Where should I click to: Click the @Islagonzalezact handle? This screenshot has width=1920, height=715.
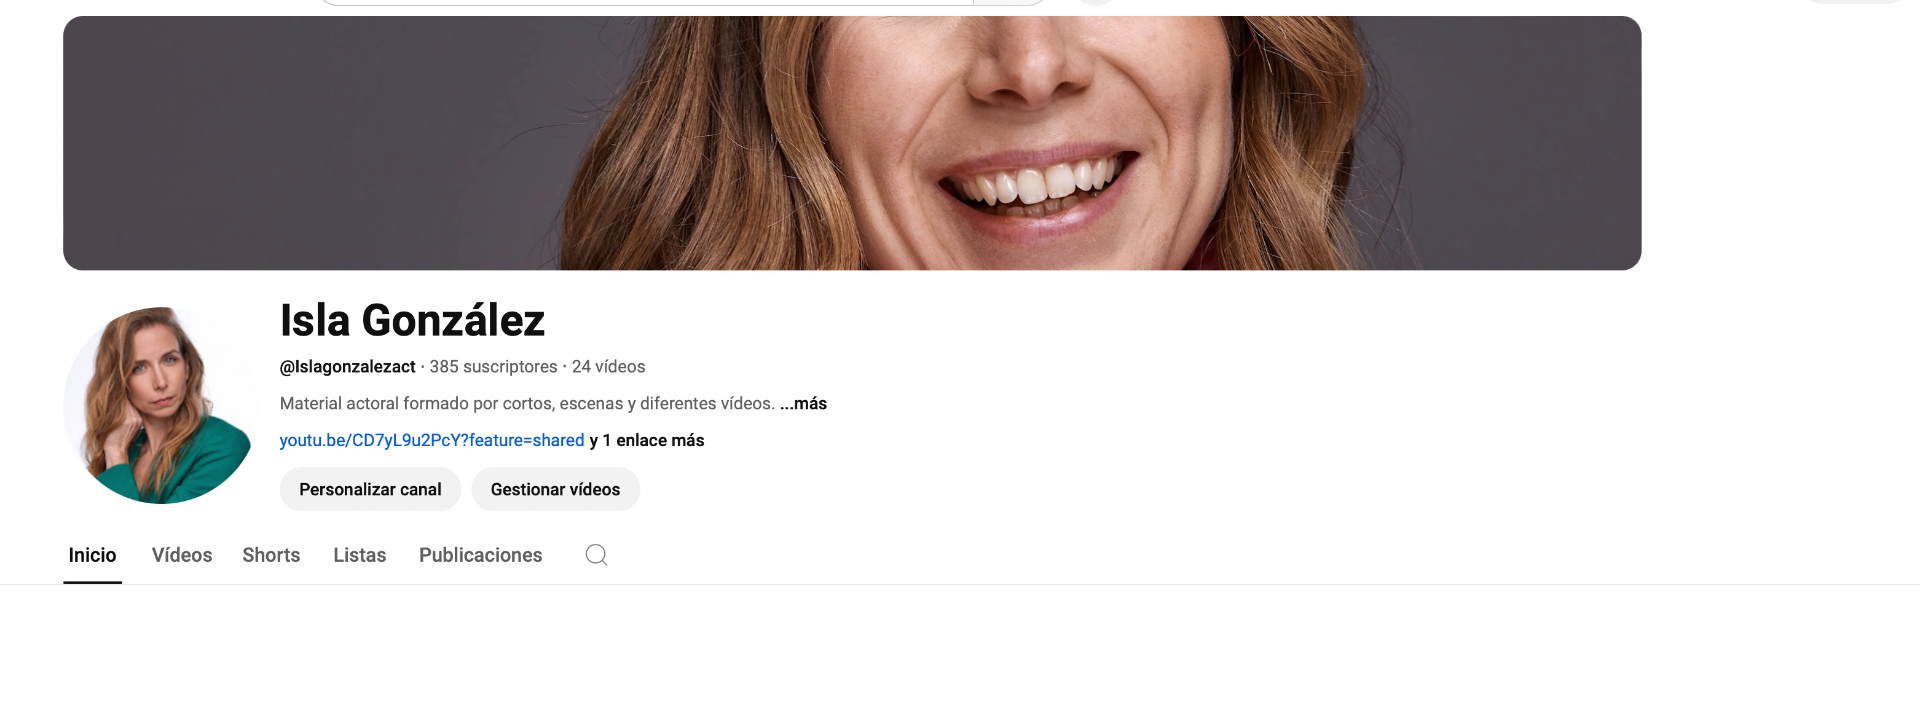pos(347,366)
